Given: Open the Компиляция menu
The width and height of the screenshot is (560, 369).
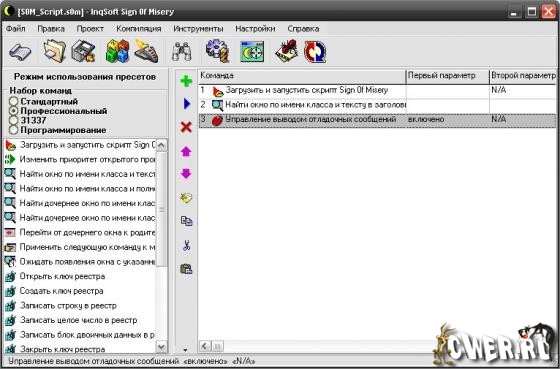Looking at the screenshot, I should click(x=139, y=29).
